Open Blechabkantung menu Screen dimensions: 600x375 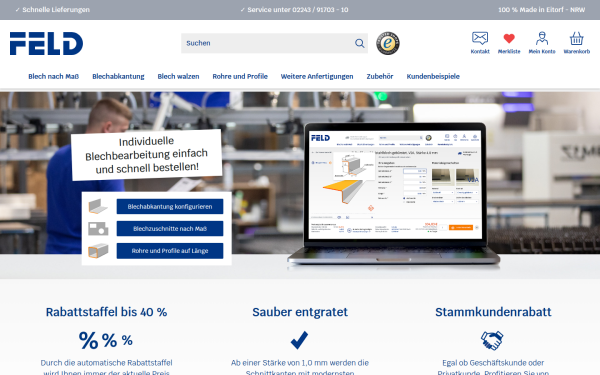pyautogui.click(x=118, y=77)
